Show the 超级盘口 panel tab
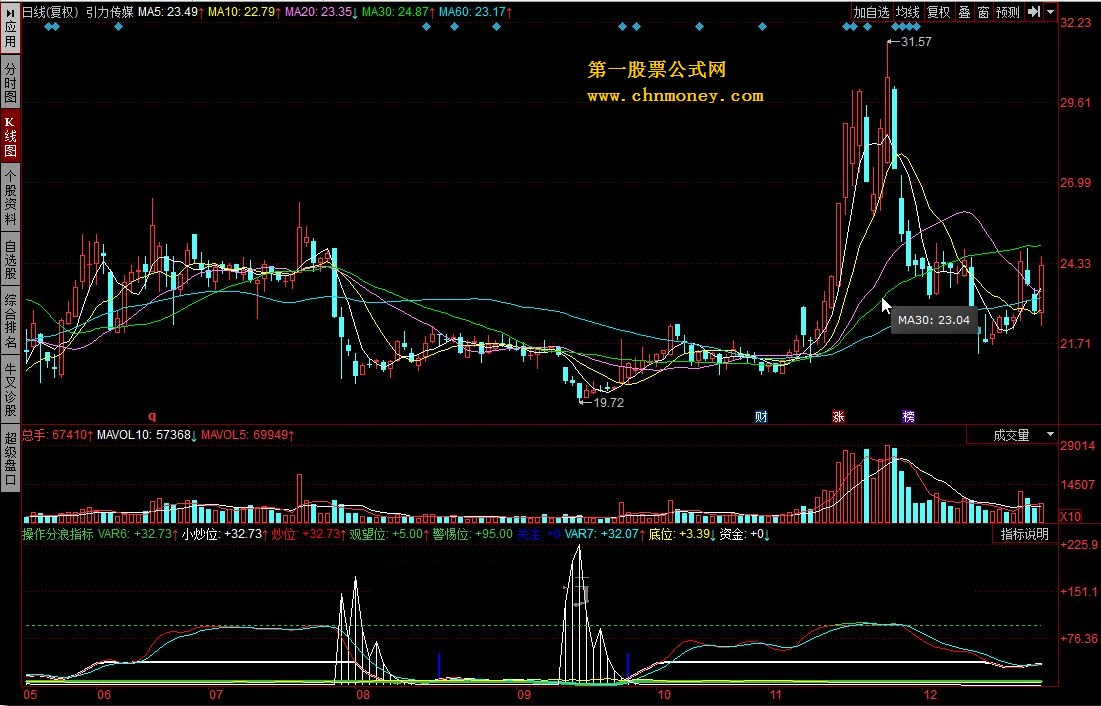Screen dimensions: 1101x706 click(x=10, y=458)
